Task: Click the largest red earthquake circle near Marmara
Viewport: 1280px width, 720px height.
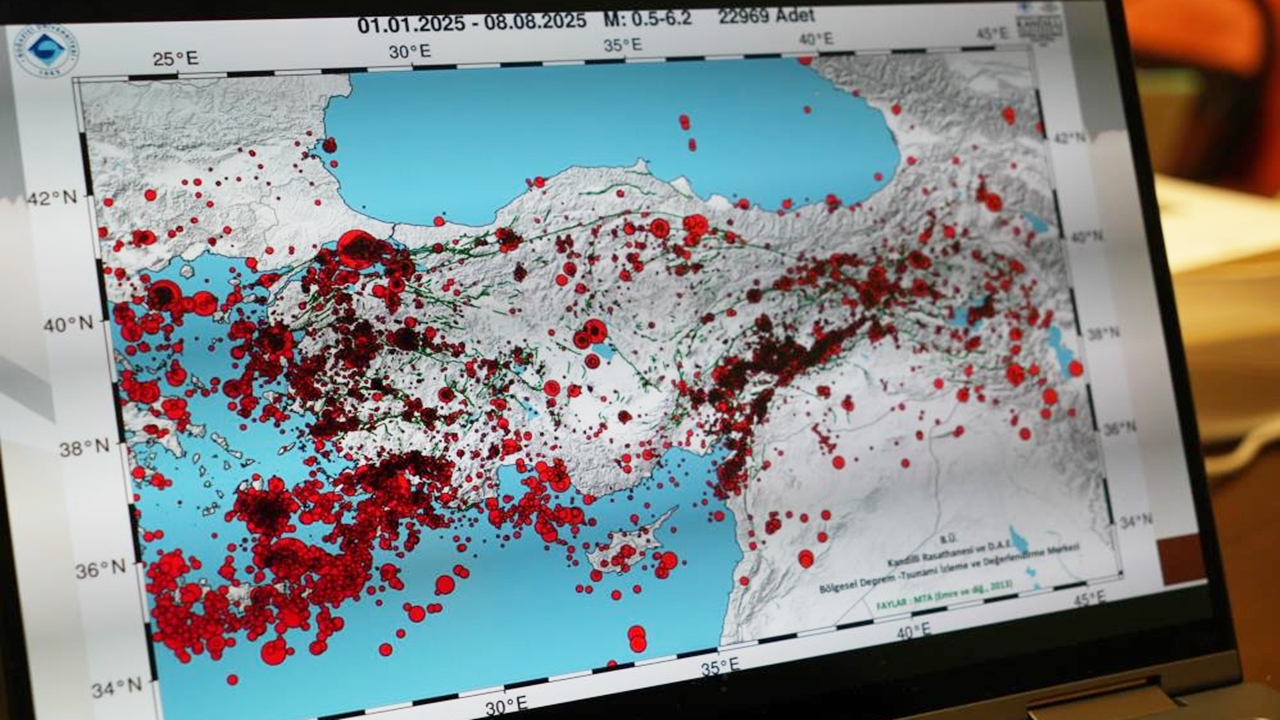Action: tap(357, 249)
